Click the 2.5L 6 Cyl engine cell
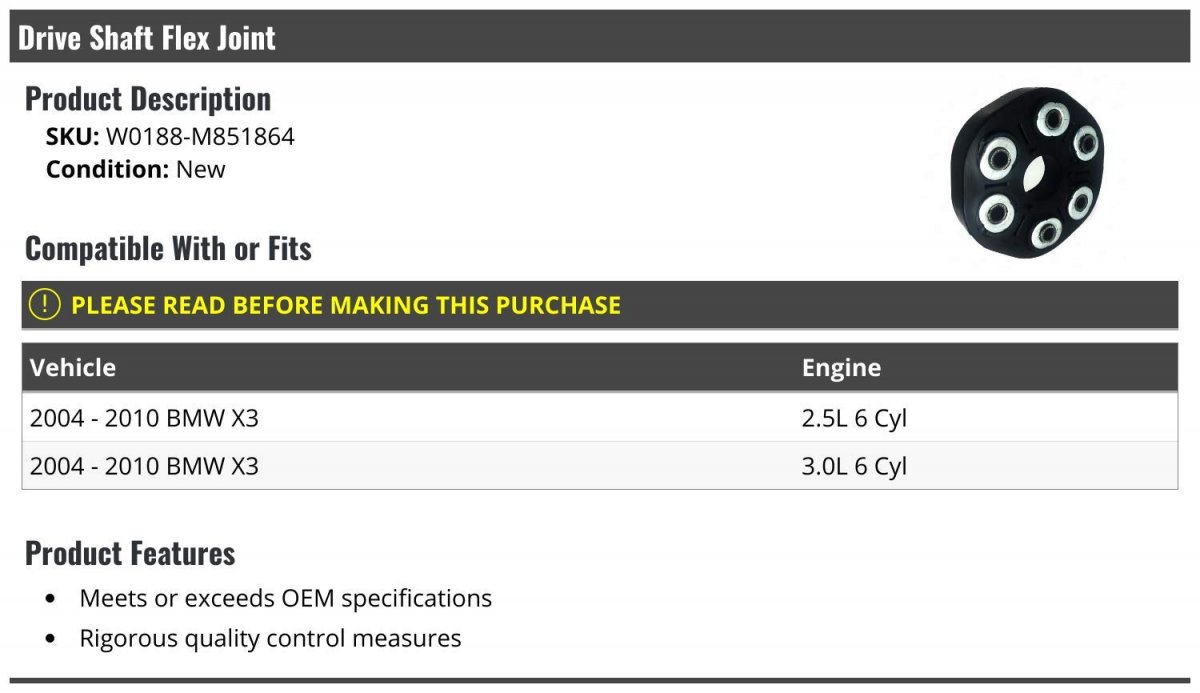The height and width of the screenshot is (693, 1200). tap(854, 418)
